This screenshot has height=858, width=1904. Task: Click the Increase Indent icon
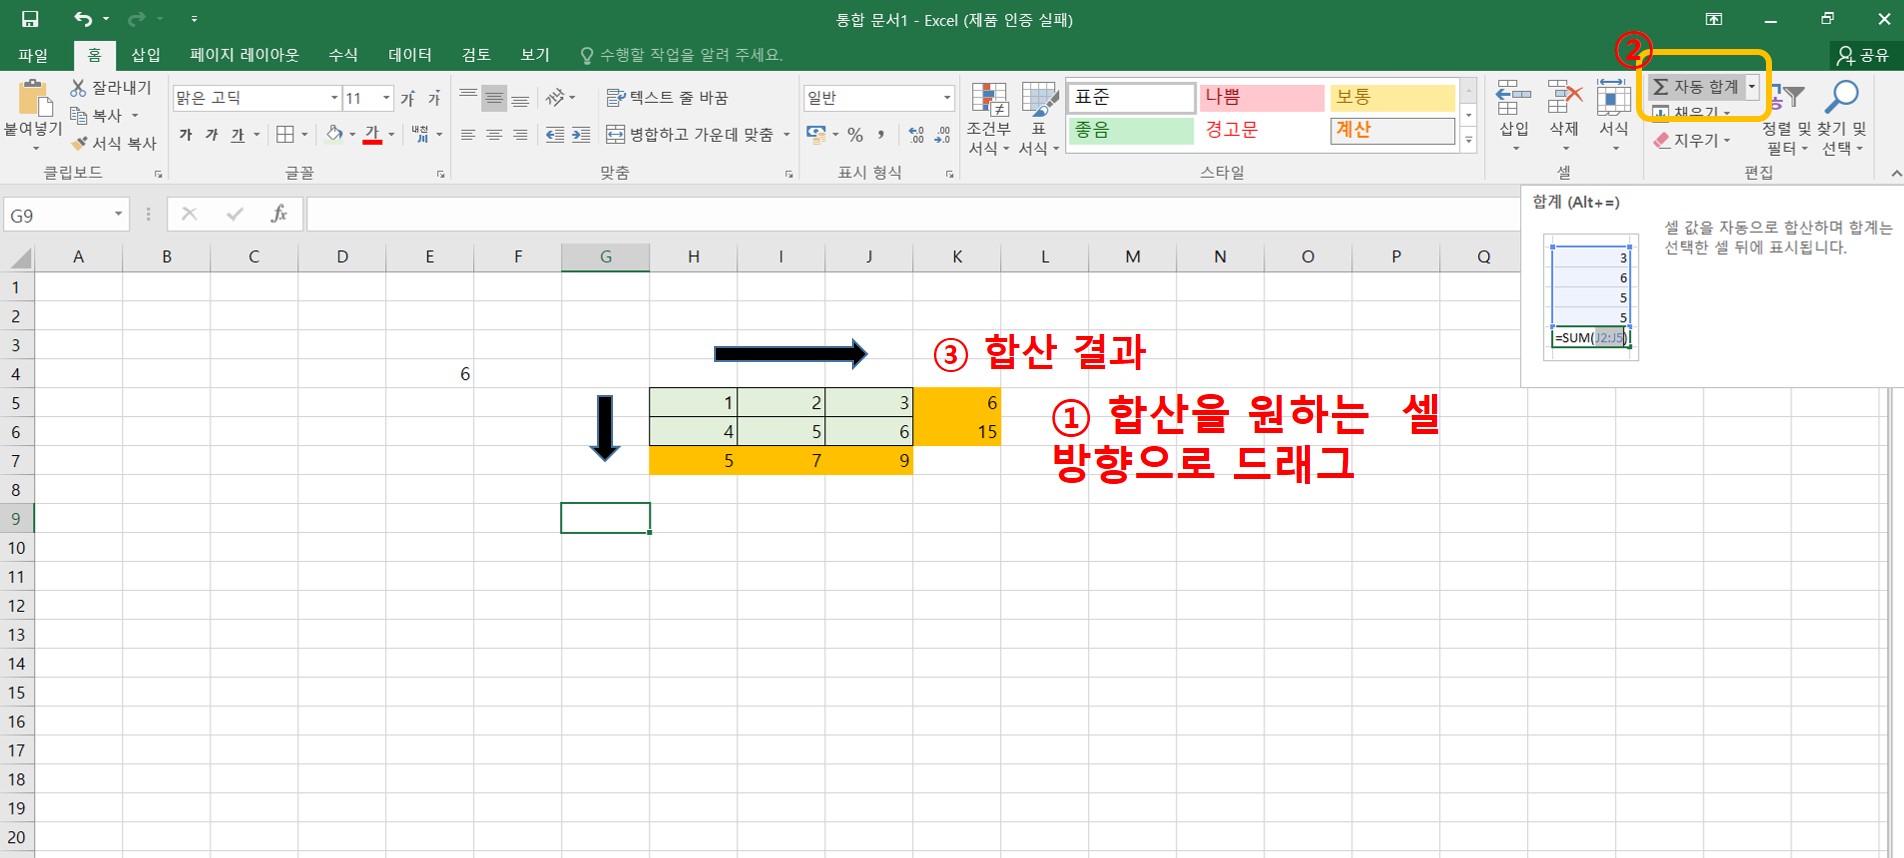(581, 134)
